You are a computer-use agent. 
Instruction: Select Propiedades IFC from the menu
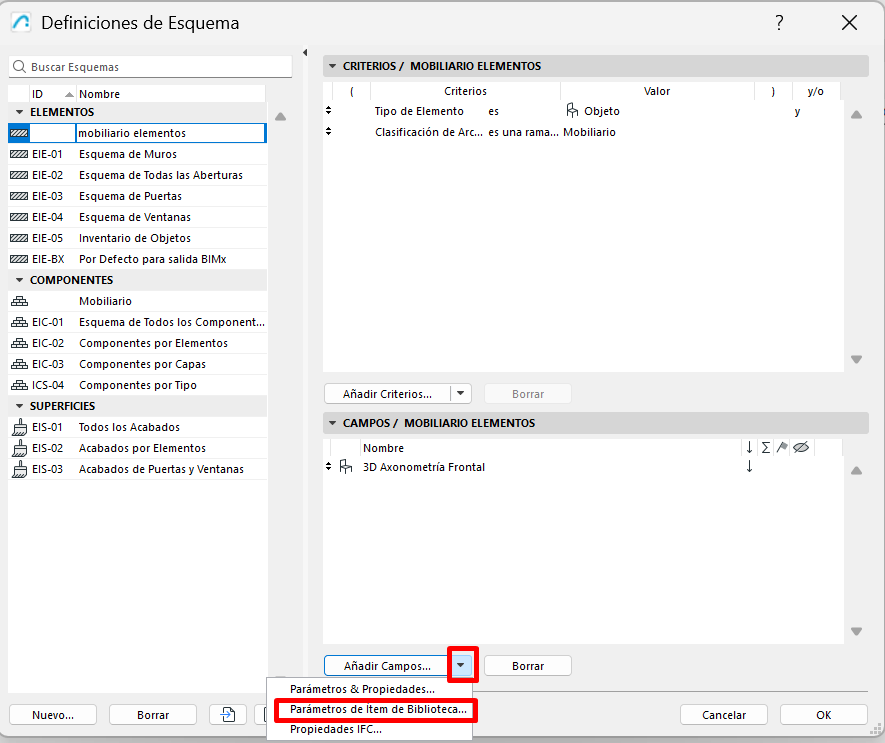pyautogui.click(x=335, y=730)
